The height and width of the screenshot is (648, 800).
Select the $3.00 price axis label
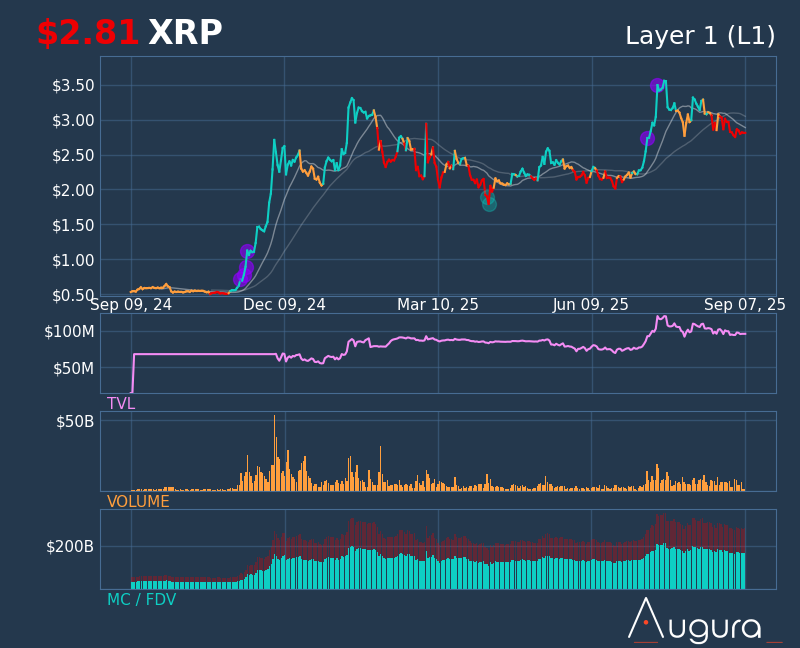[73, 120]
